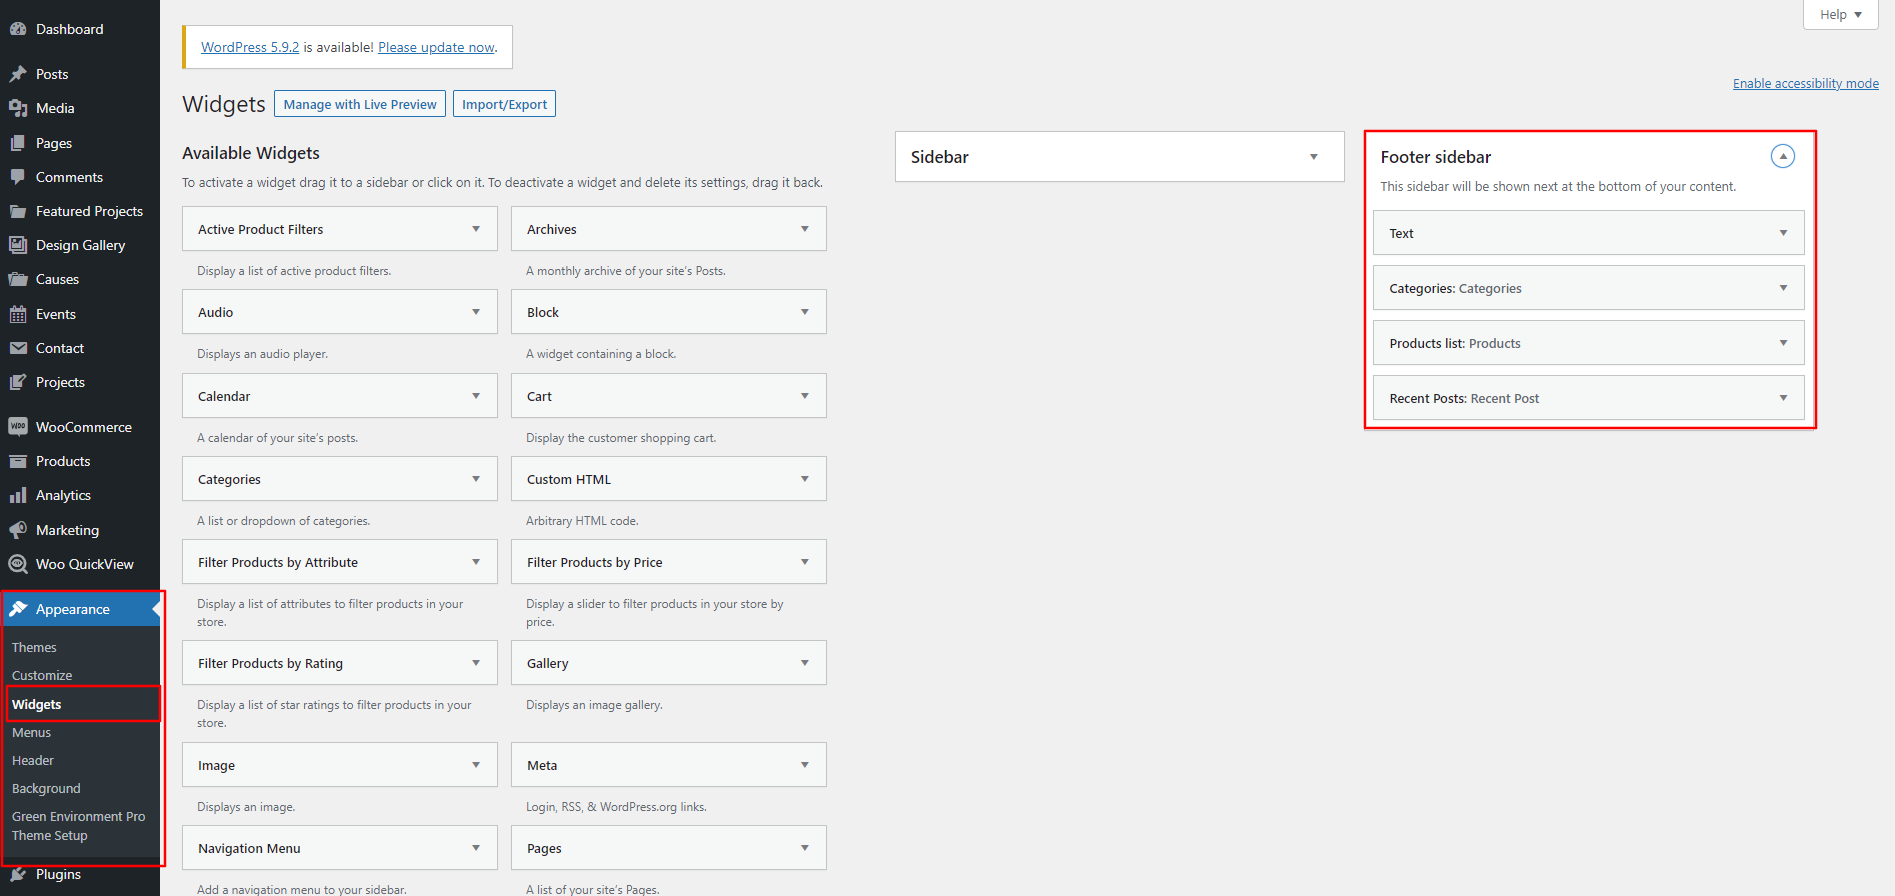Click the Events calendar icon

18,314
